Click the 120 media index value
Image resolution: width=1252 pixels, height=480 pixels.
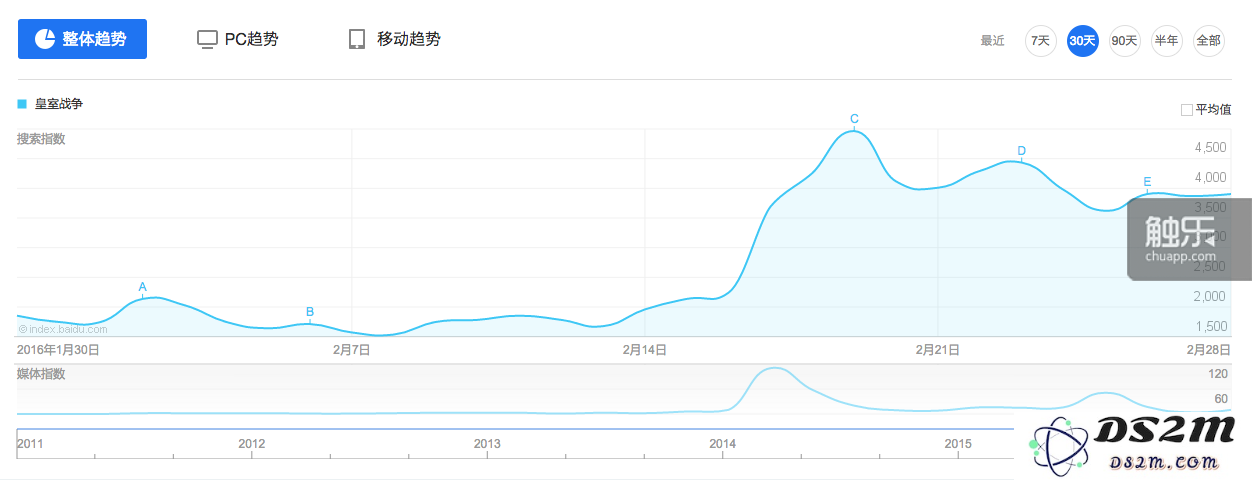[x=1218, y=374]
